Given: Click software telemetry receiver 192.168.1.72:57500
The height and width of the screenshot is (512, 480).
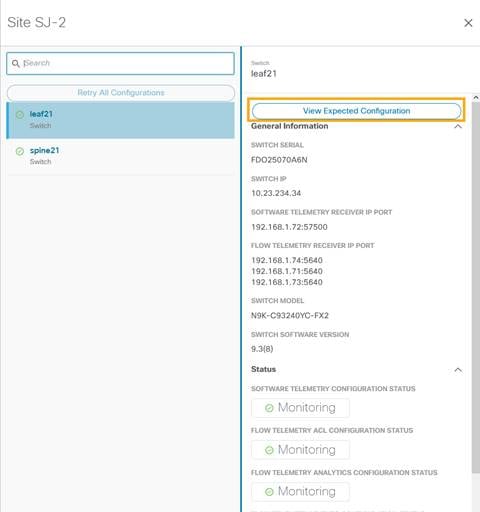Looking at the screenshot, I should 289,227.
